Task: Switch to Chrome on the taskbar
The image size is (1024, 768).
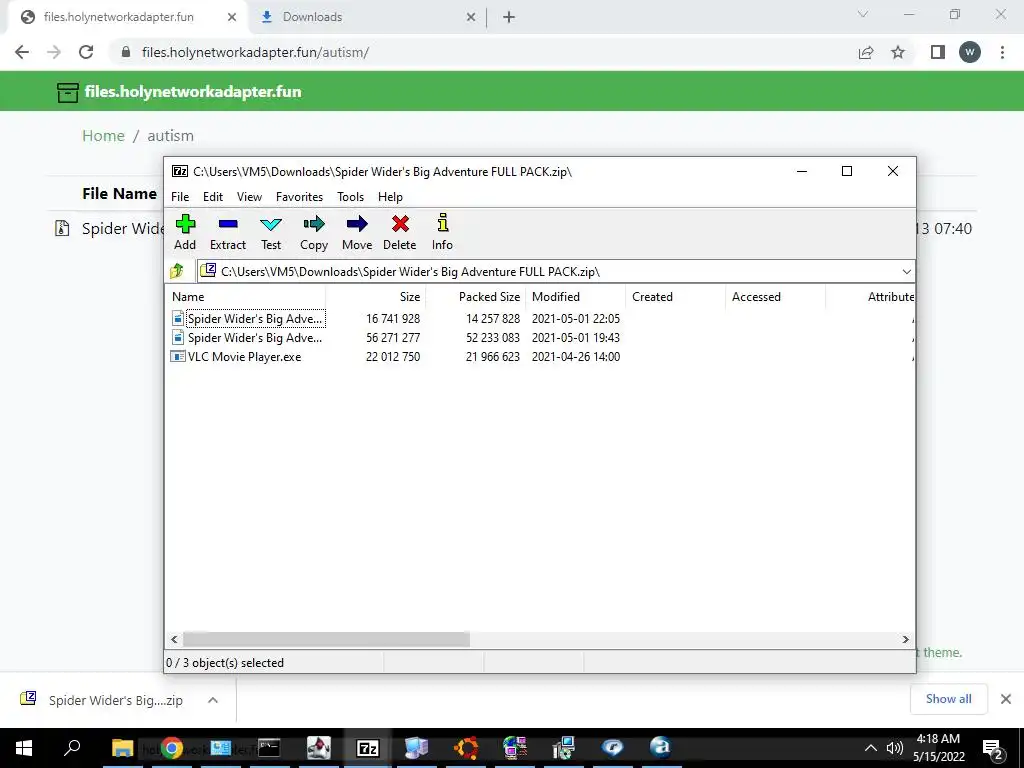Action: pos(172,748)
